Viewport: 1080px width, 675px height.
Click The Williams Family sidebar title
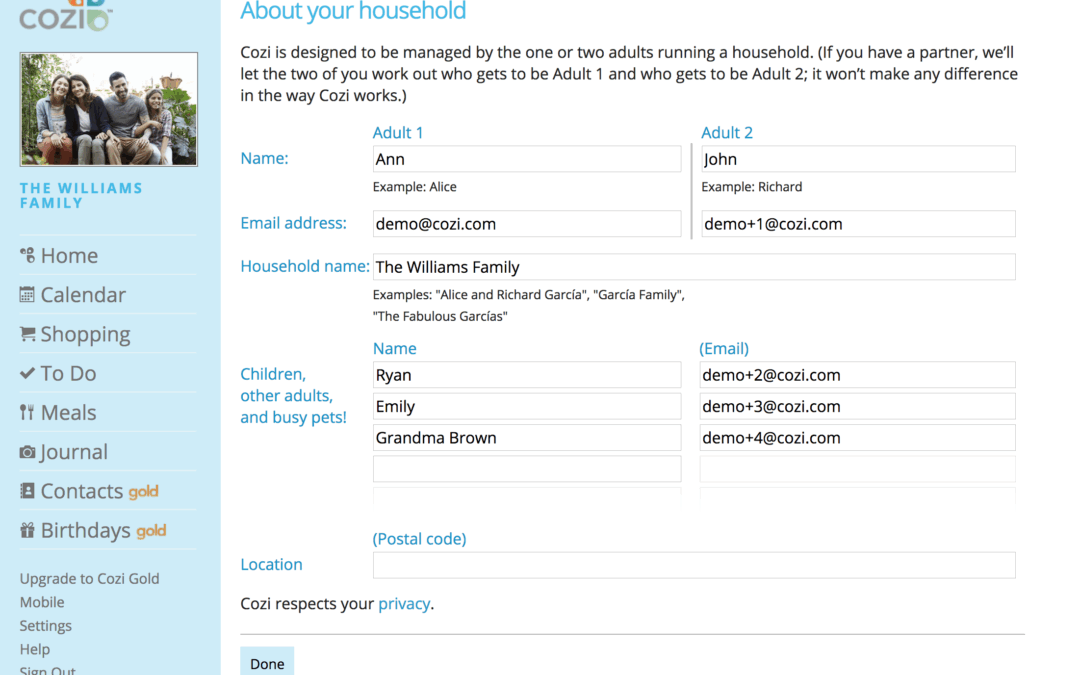pyautogui.click(x=81, y=196)
